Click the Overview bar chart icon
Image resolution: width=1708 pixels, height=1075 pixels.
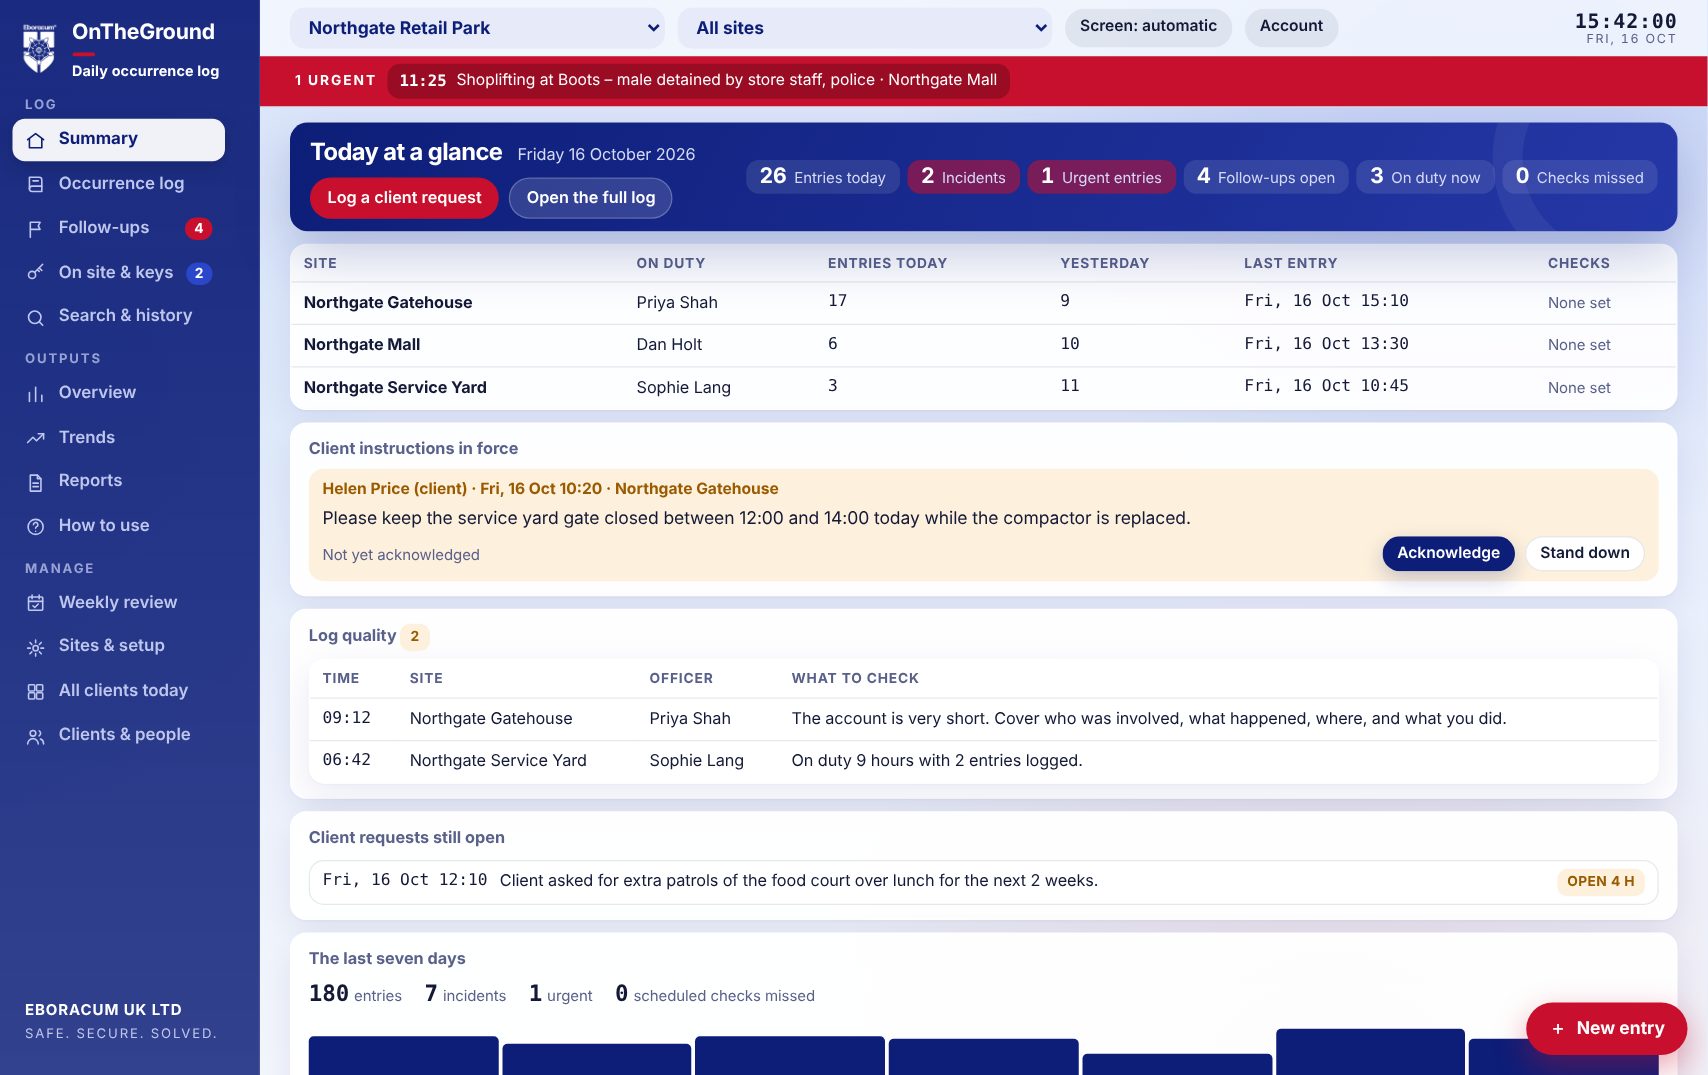(x=36, y=394)
